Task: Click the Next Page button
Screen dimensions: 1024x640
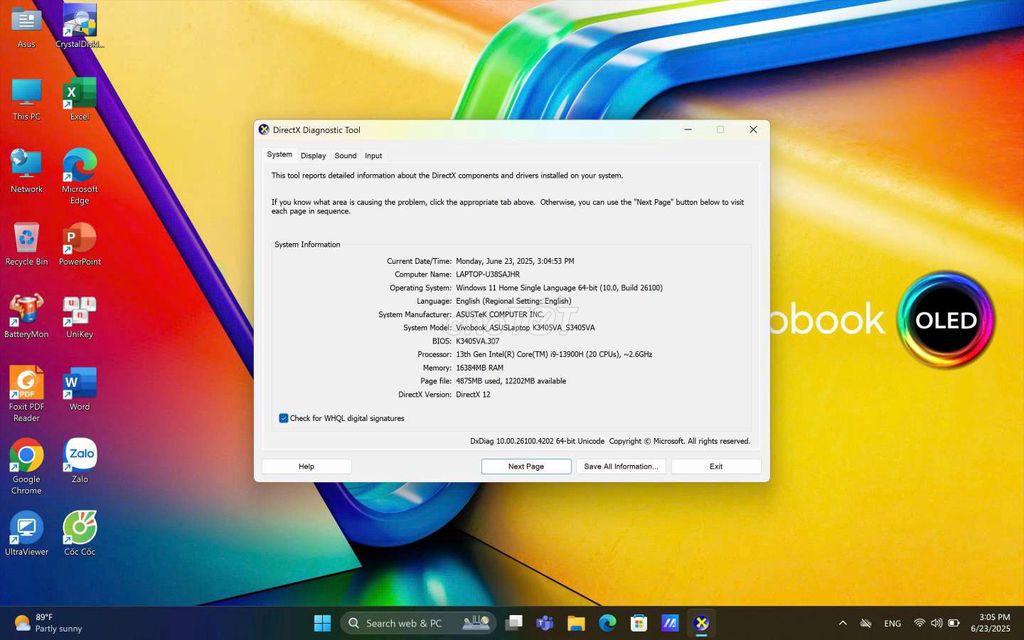Action: pos(526,466)
